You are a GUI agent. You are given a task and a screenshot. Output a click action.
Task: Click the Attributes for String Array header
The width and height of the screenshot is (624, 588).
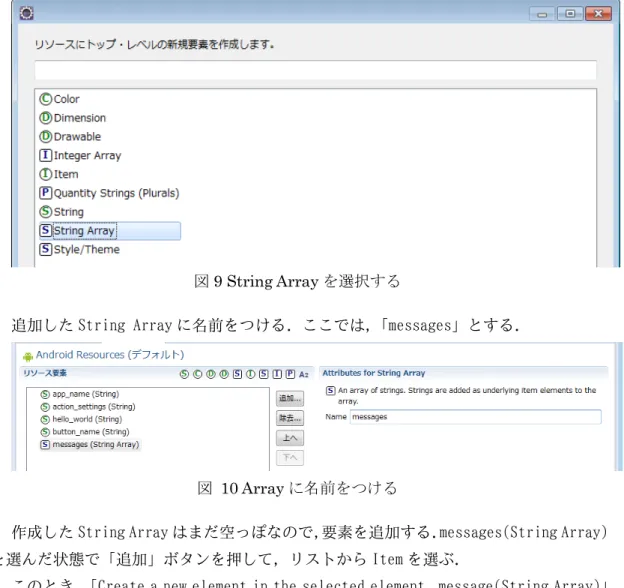(x=374, y=373)
